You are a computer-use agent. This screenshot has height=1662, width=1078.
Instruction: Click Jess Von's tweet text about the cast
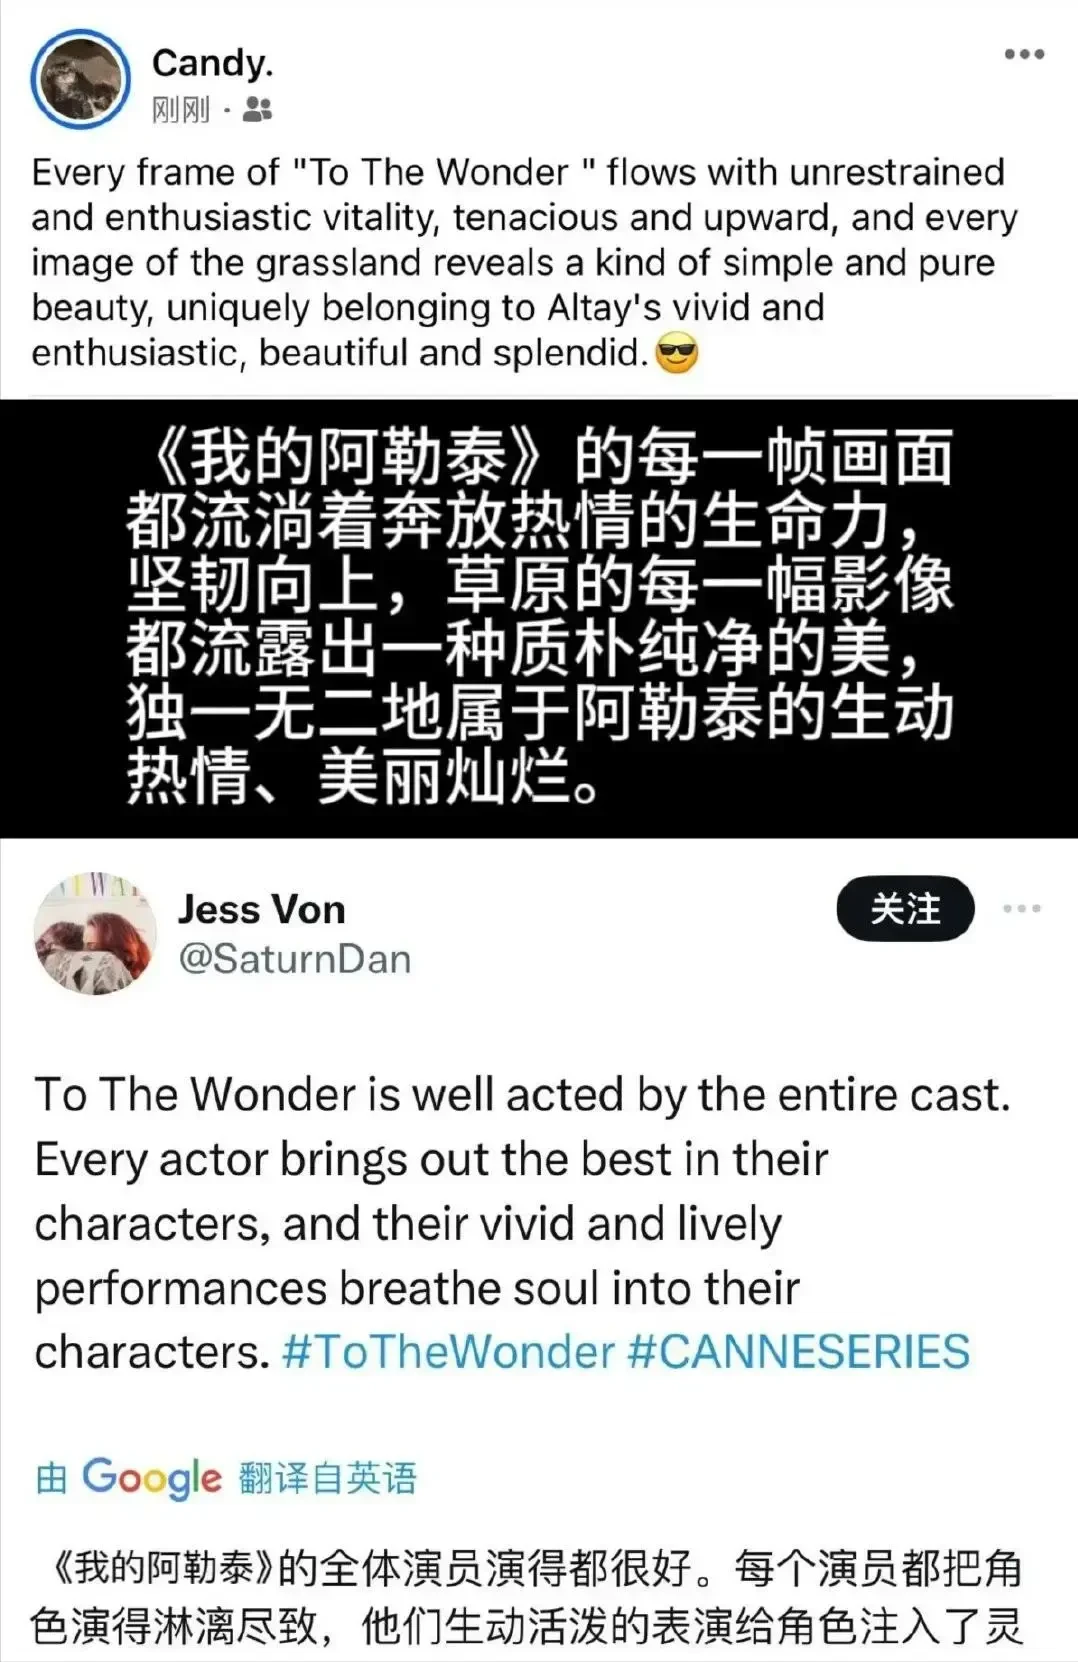tap(522, 1223)
